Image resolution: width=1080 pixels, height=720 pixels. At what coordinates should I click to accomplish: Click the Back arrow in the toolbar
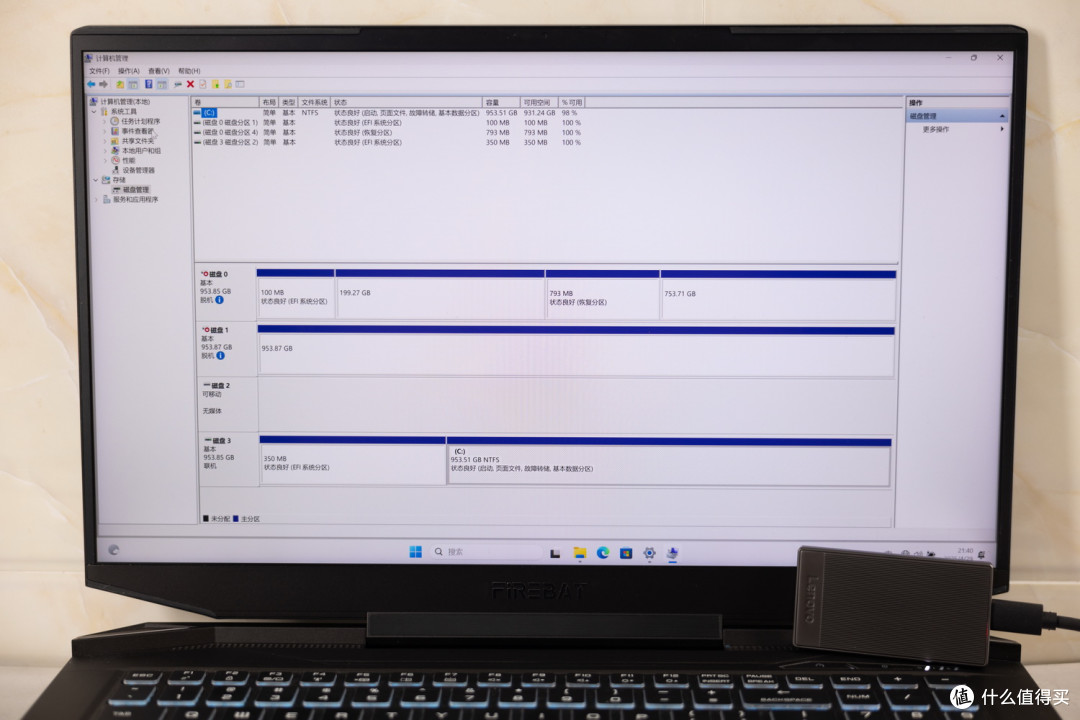click(91, 84)
